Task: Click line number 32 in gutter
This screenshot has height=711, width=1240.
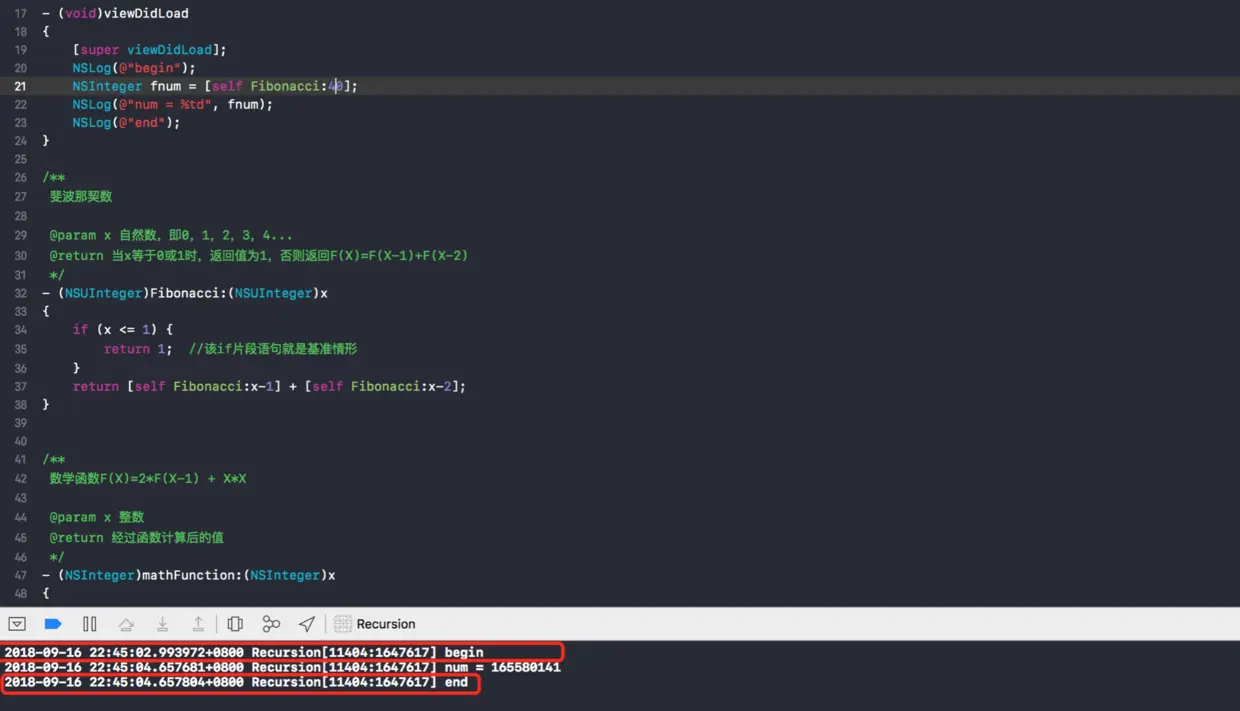Action: (20, 293)
